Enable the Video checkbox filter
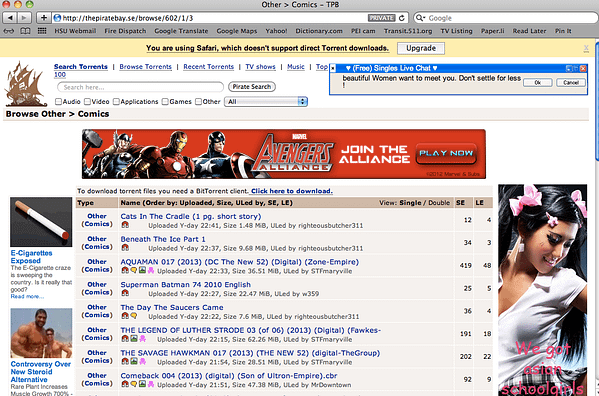The height and width of the screenshot is (396, 599). [87, 102]
